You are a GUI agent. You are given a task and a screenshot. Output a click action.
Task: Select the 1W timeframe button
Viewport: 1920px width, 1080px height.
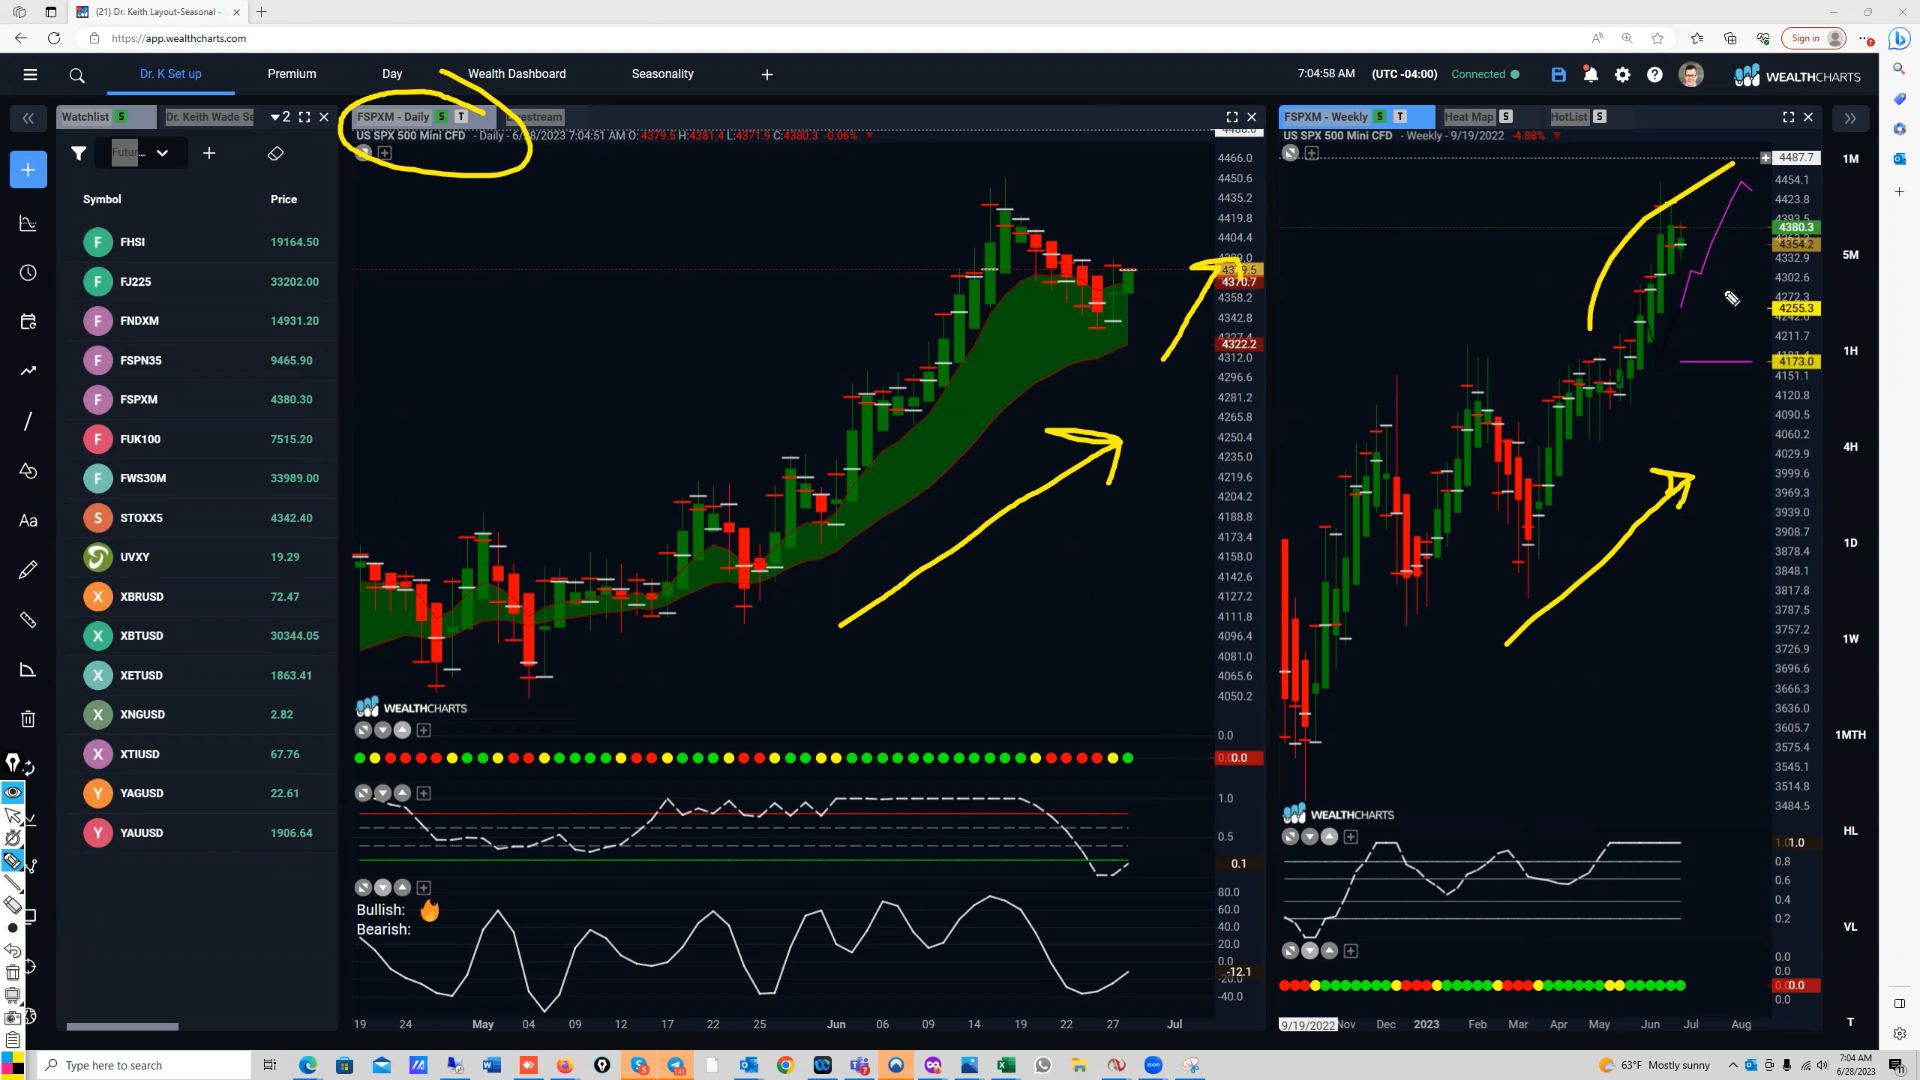(1851, 639)
